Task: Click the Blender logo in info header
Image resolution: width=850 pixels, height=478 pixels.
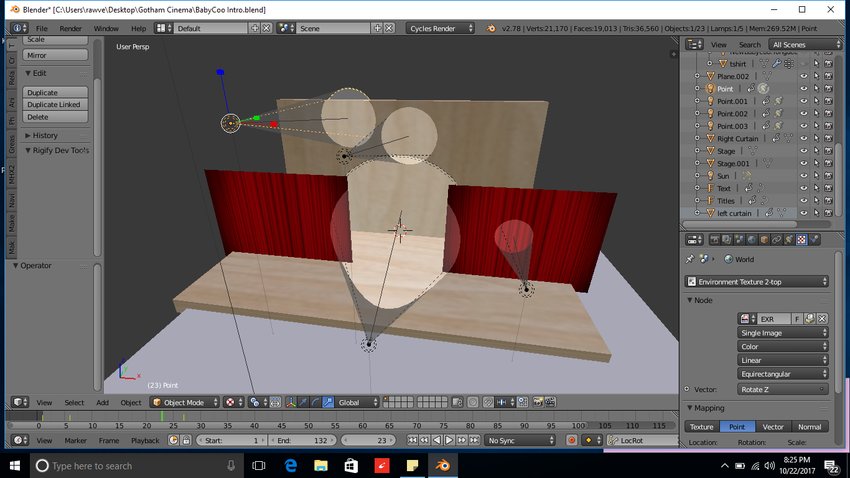Action: tap(491, 28)
